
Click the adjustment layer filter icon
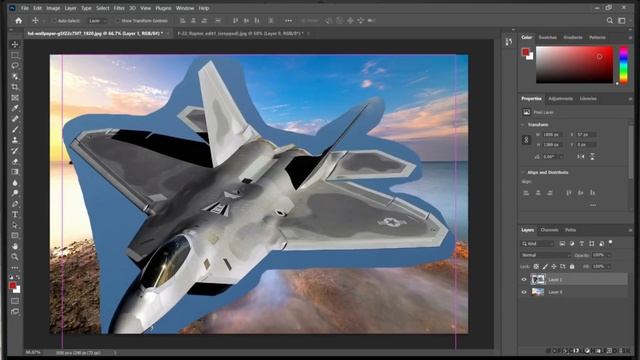coord(572,244)
